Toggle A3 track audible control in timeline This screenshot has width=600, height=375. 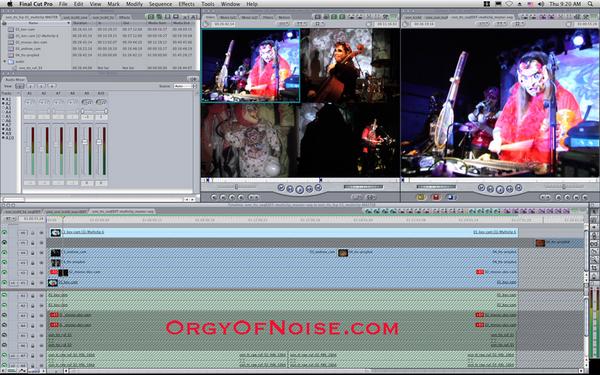click(5, 315)
